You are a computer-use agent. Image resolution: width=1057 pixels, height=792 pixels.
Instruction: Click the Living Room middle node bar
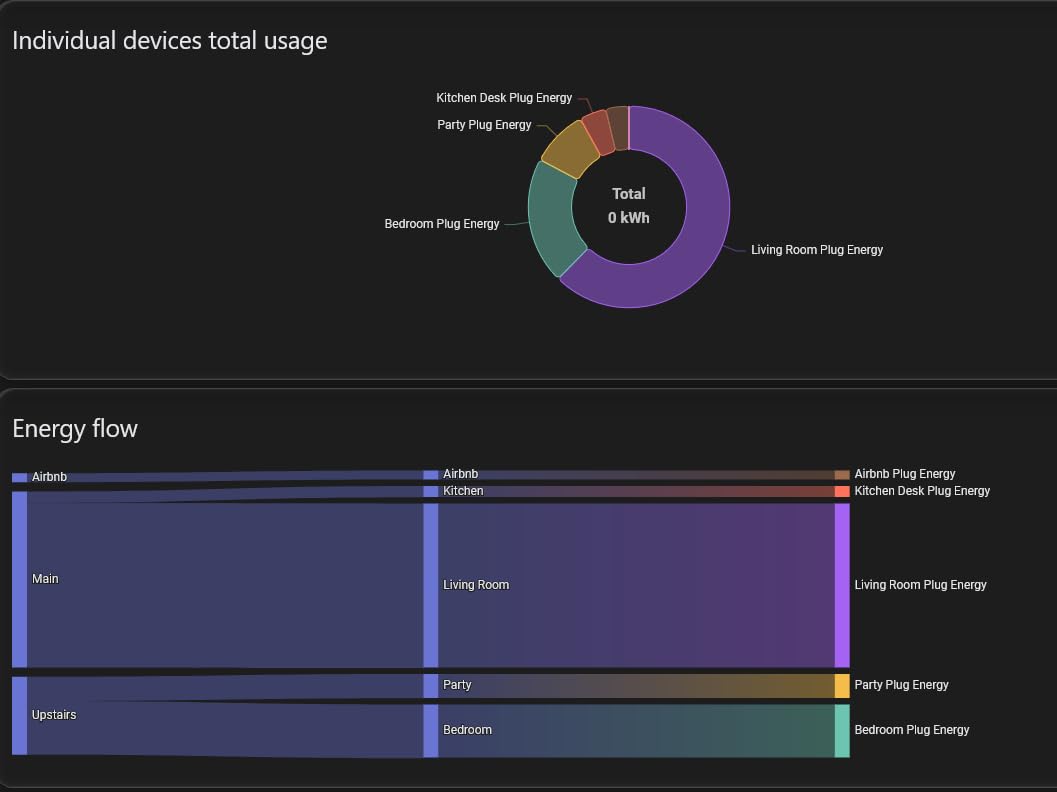pyautogui.click(x=431, y=585)
